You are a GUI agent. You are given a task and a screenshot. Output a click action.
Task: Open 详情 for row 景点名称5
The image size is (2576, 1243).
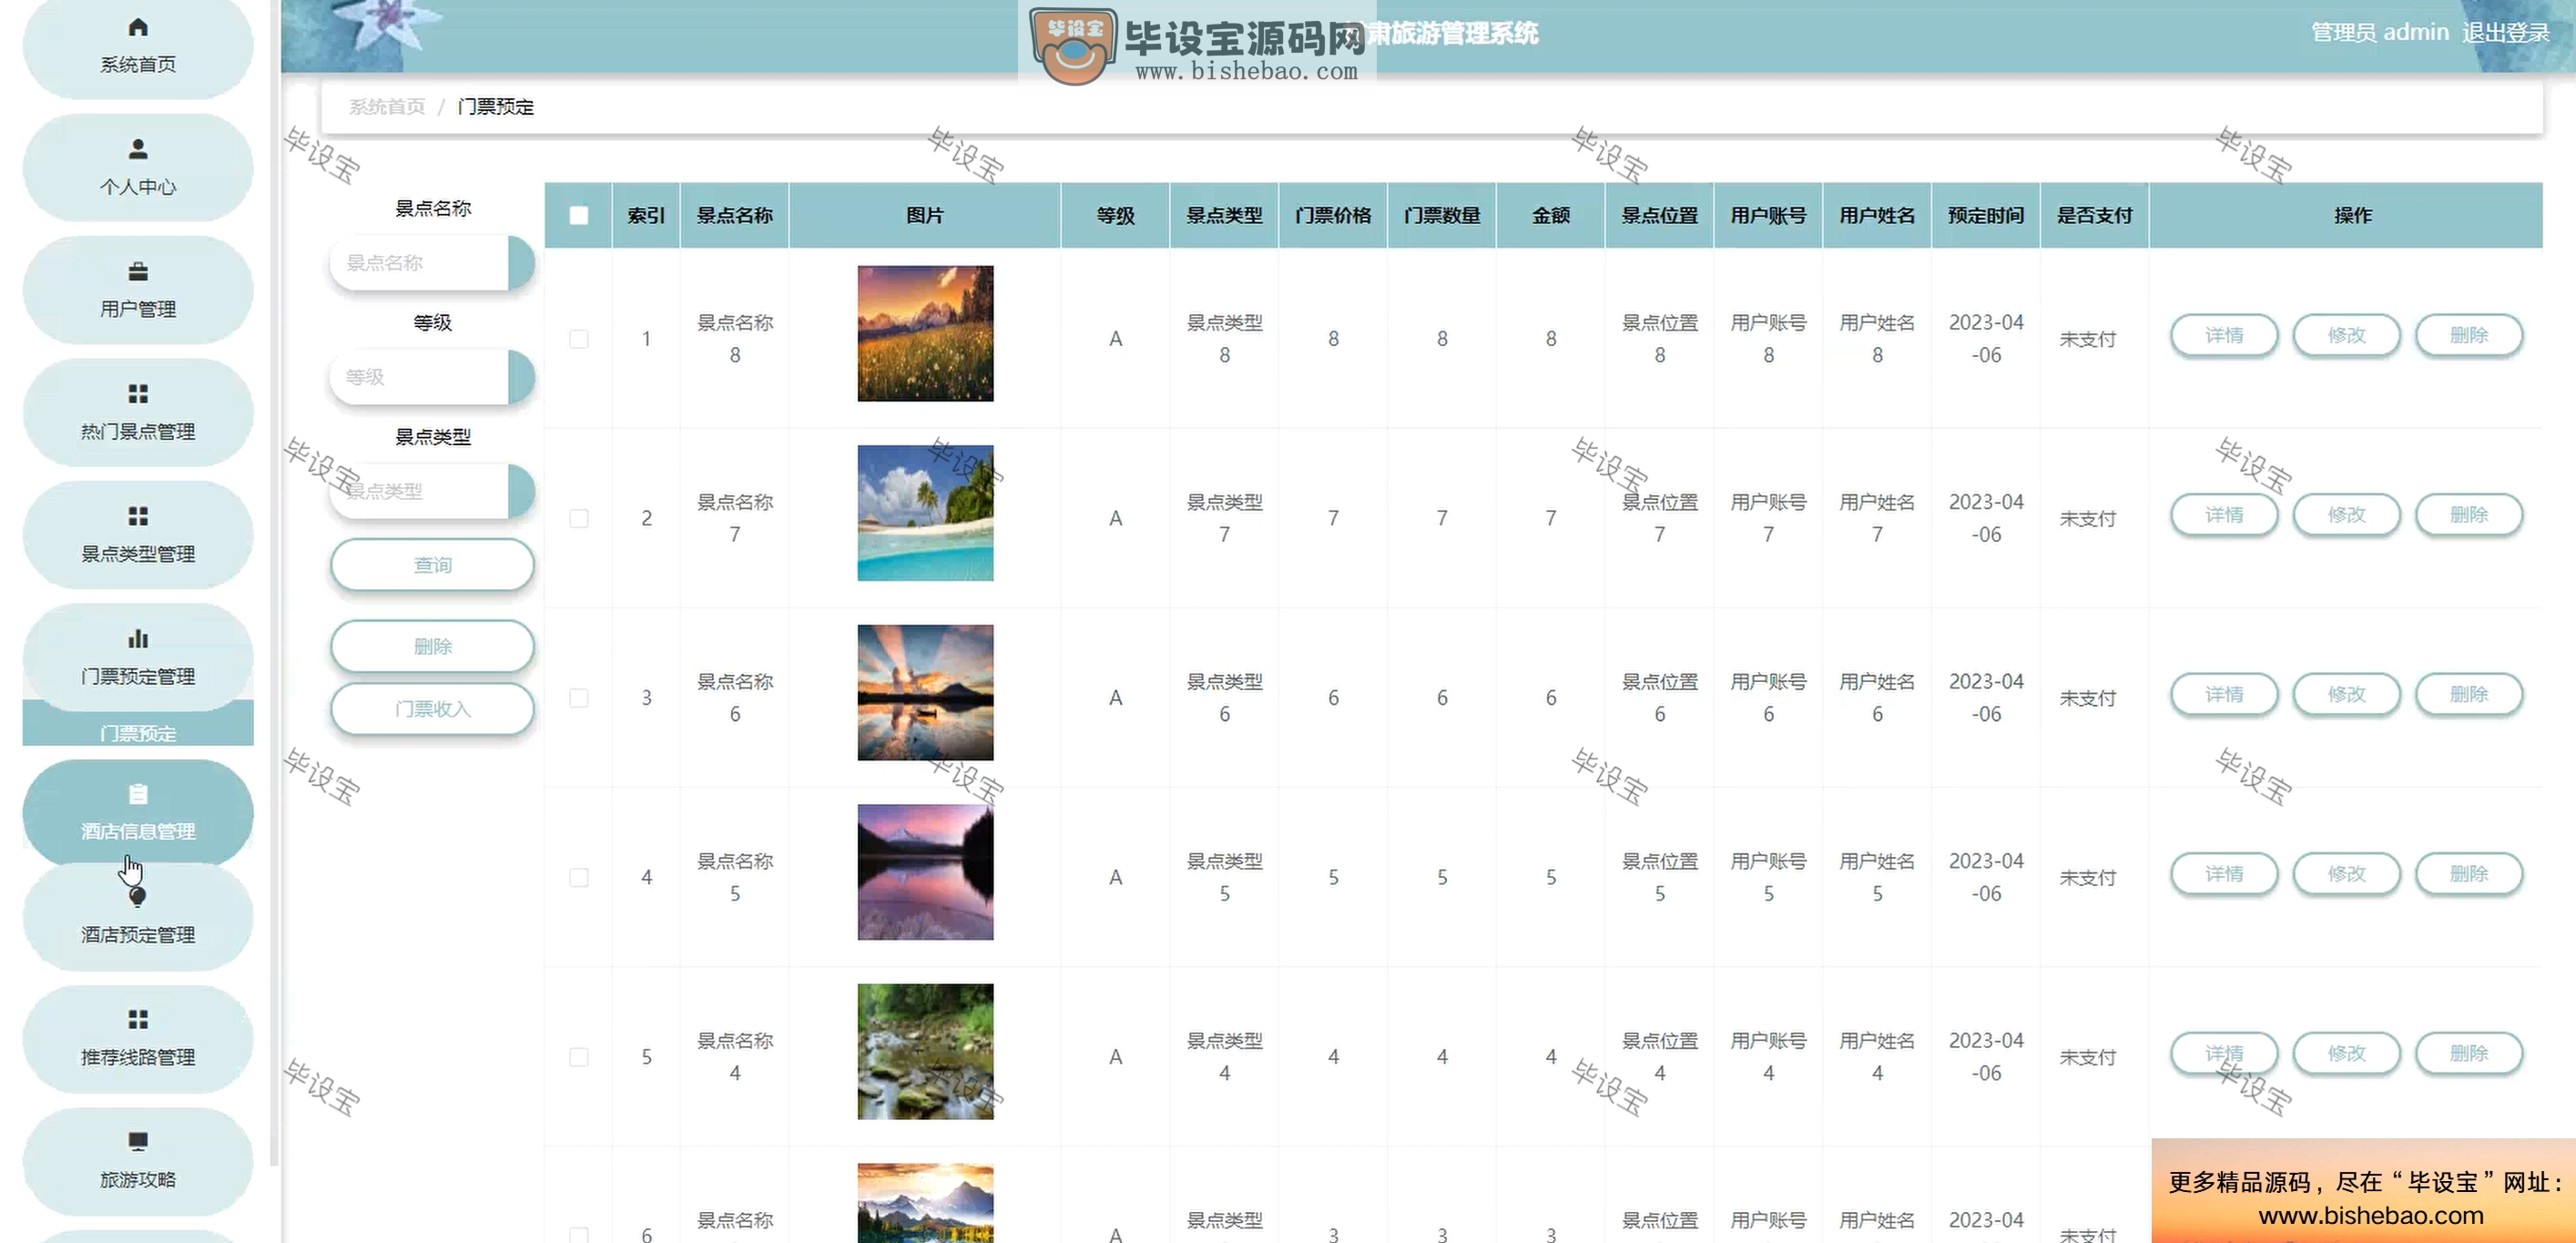tap(2224, 874)
